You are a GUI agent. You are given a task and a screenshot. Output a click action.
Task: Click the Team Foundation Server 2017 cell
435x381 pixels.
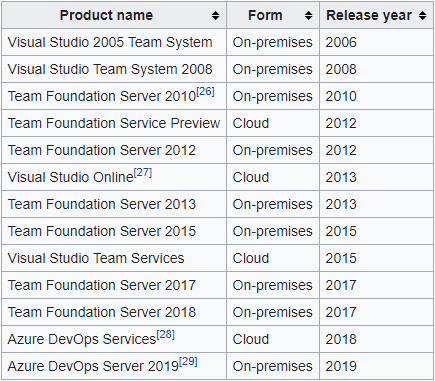pos(114,285)
